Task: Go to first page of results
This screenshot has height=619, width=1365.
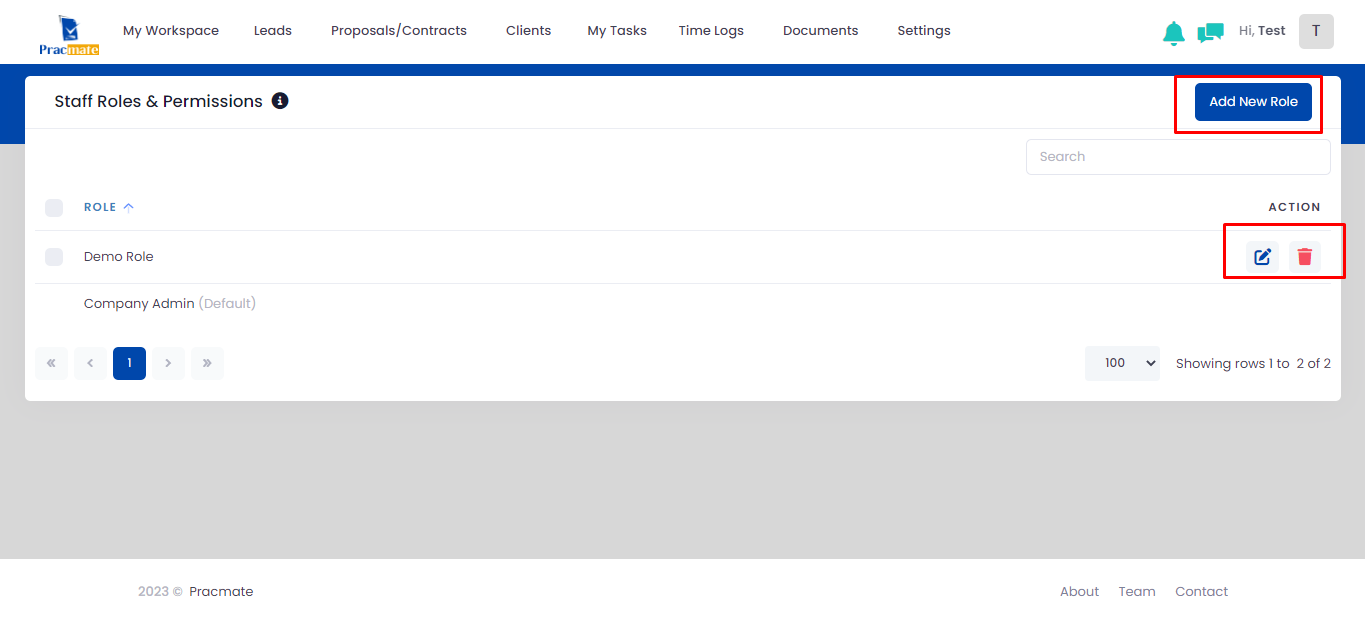Action: (x=51, y=363)
